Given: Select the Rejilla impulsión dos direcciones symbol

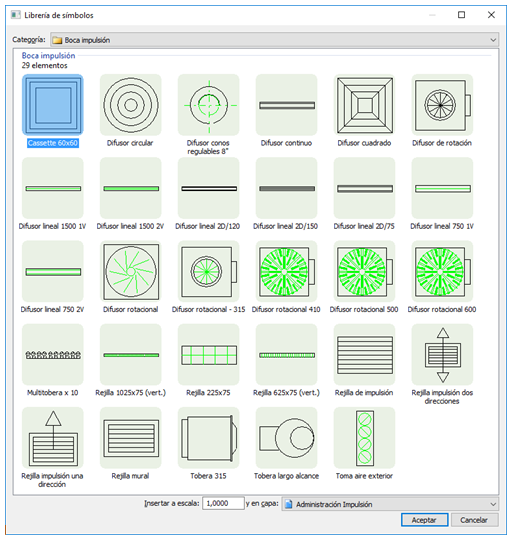Looking at the screenshot, I should coord(442,354).
